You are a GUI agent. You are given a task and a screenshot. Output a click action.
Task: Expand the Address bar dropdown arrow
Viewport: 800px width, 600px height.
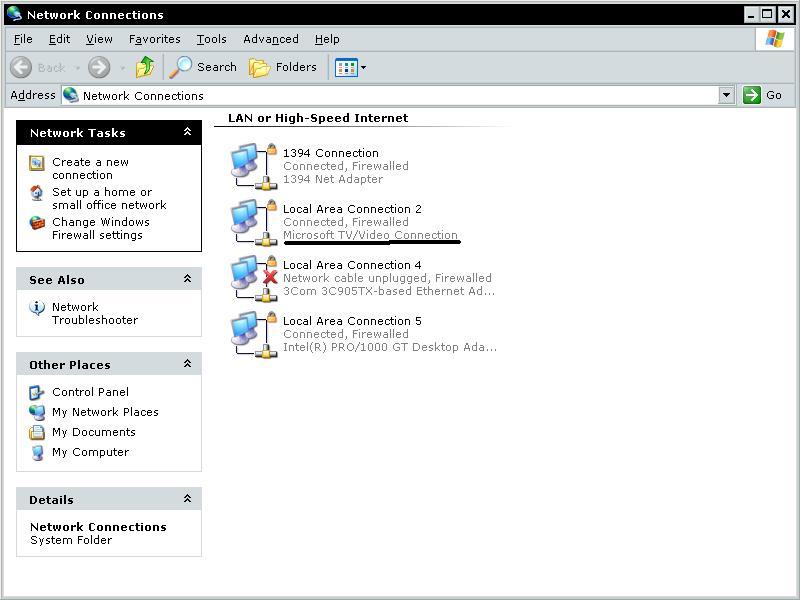click(727, 95)
